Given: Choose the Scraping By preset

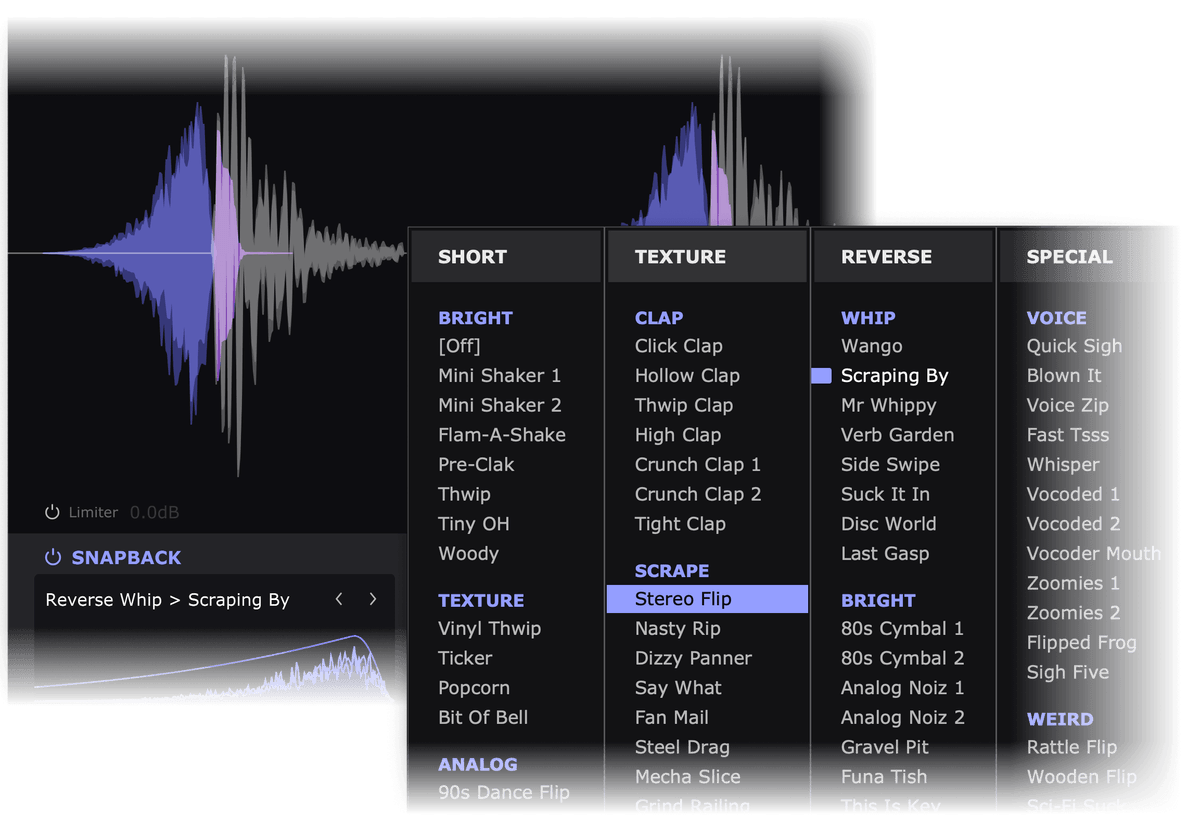Looking at the screenshot, I should [894, 376].
